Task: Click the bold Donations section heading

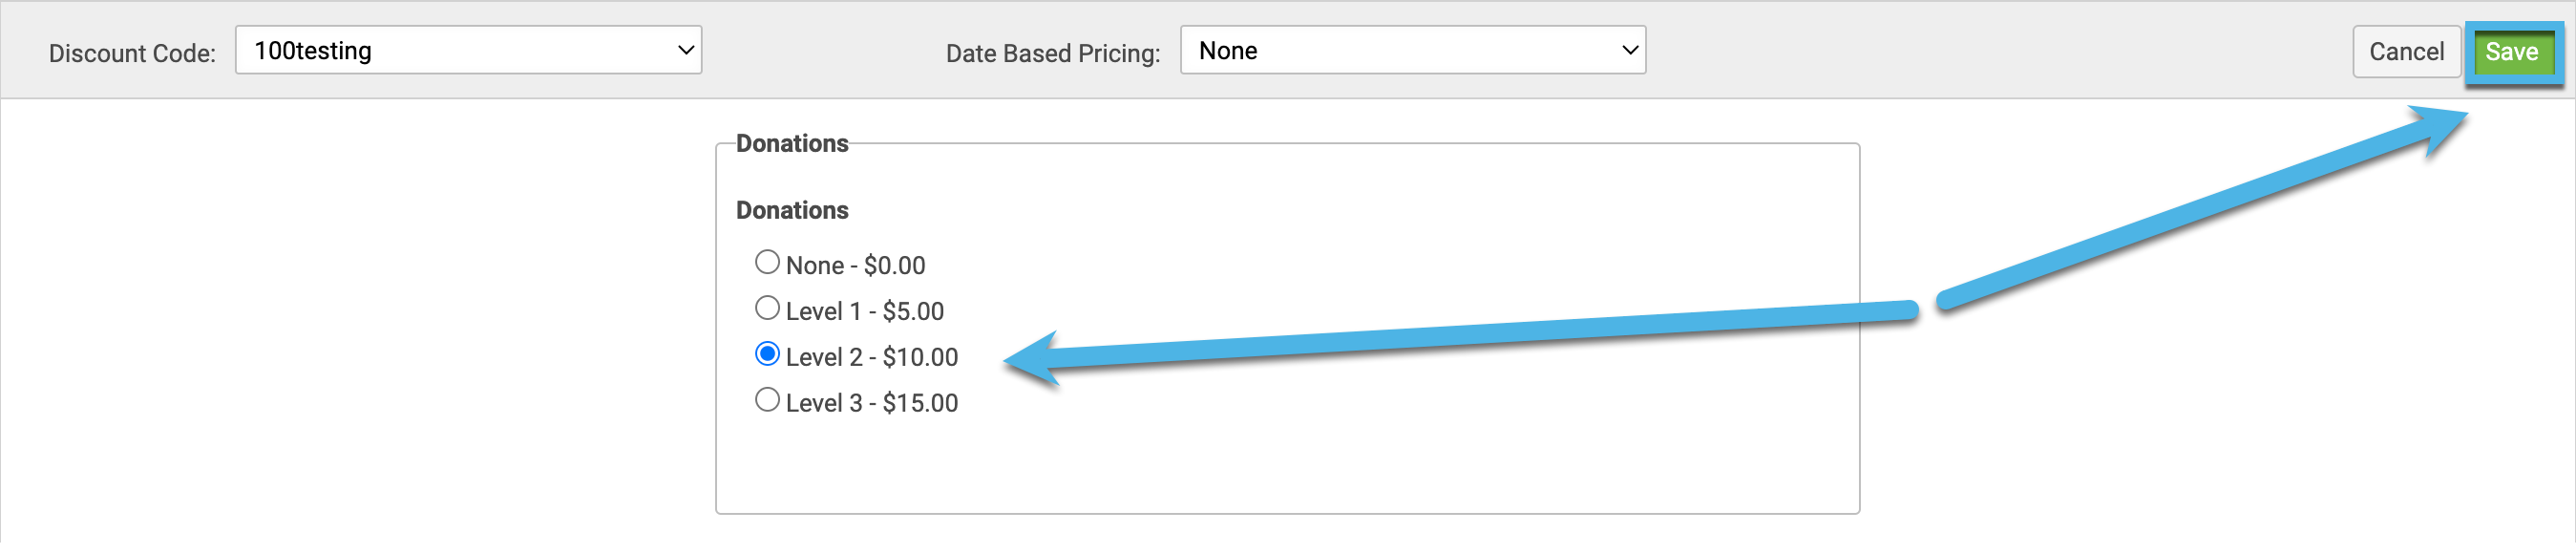Action: (792, 211)
